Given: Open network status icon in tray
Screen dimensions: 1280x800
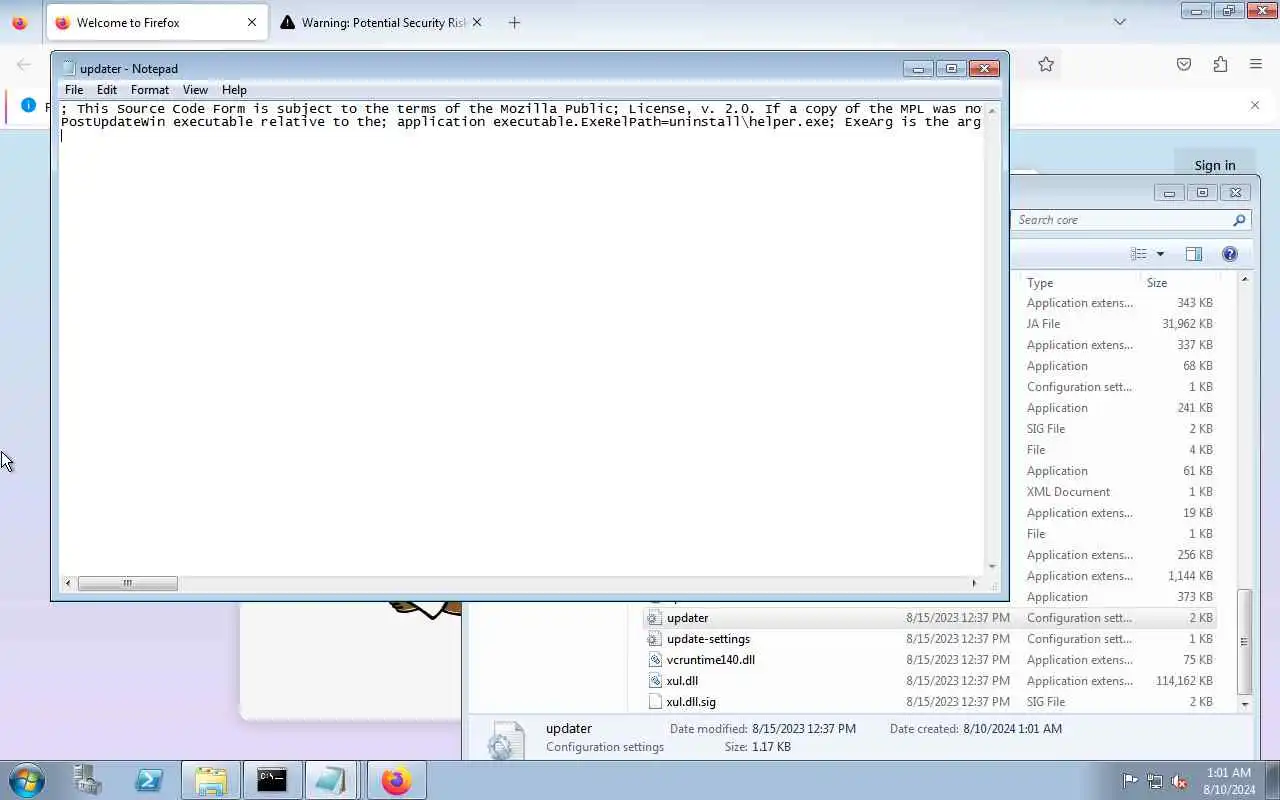Looking at the screenshot, I should (x=1155, y=781).
